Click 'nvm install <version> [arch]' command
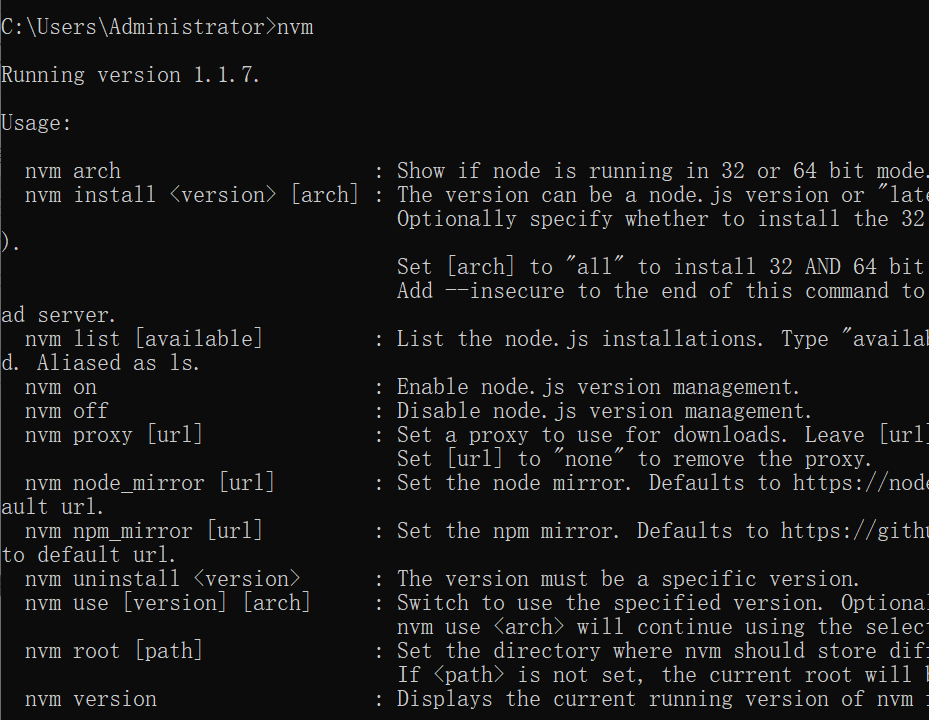This screenshot has height=720, width=929. click(x=192, y=195)
